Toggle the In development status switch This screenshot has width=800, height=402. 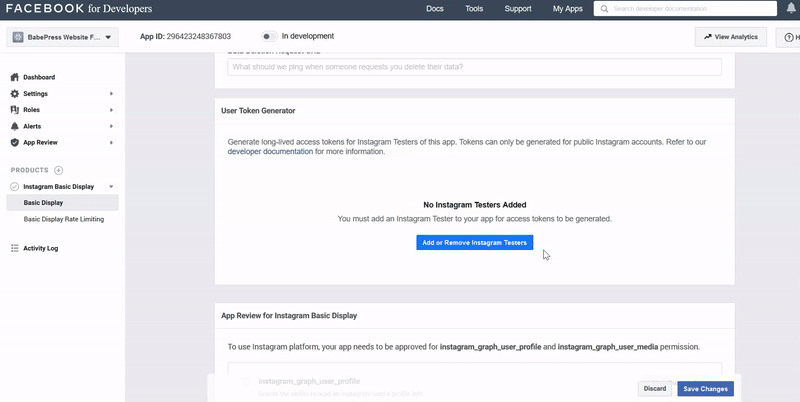pos(269,37)
